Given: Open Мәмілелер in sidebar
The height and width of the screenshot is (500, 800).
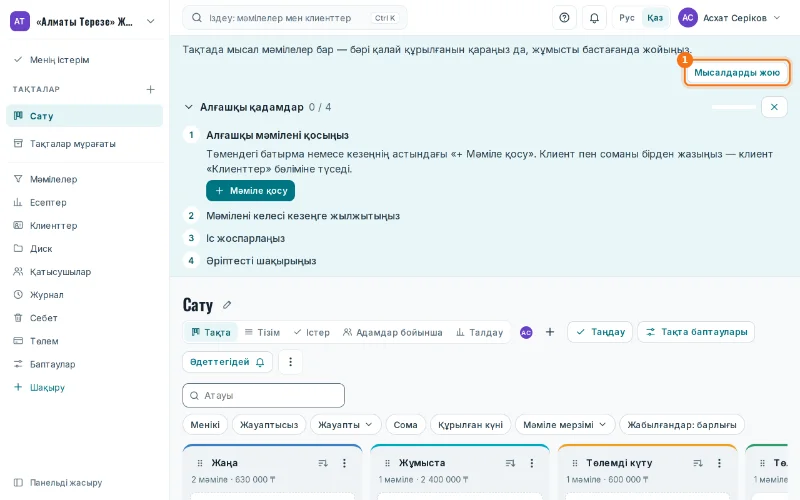Looking at the screenshot, I should pyautogui.click(x=85, y=179).
